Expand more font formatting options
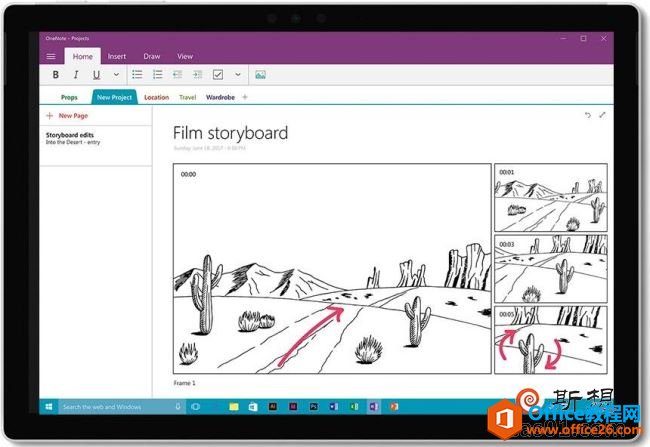Image resolution: width=650 pixels, height=447 pixels. click(116, 75)
